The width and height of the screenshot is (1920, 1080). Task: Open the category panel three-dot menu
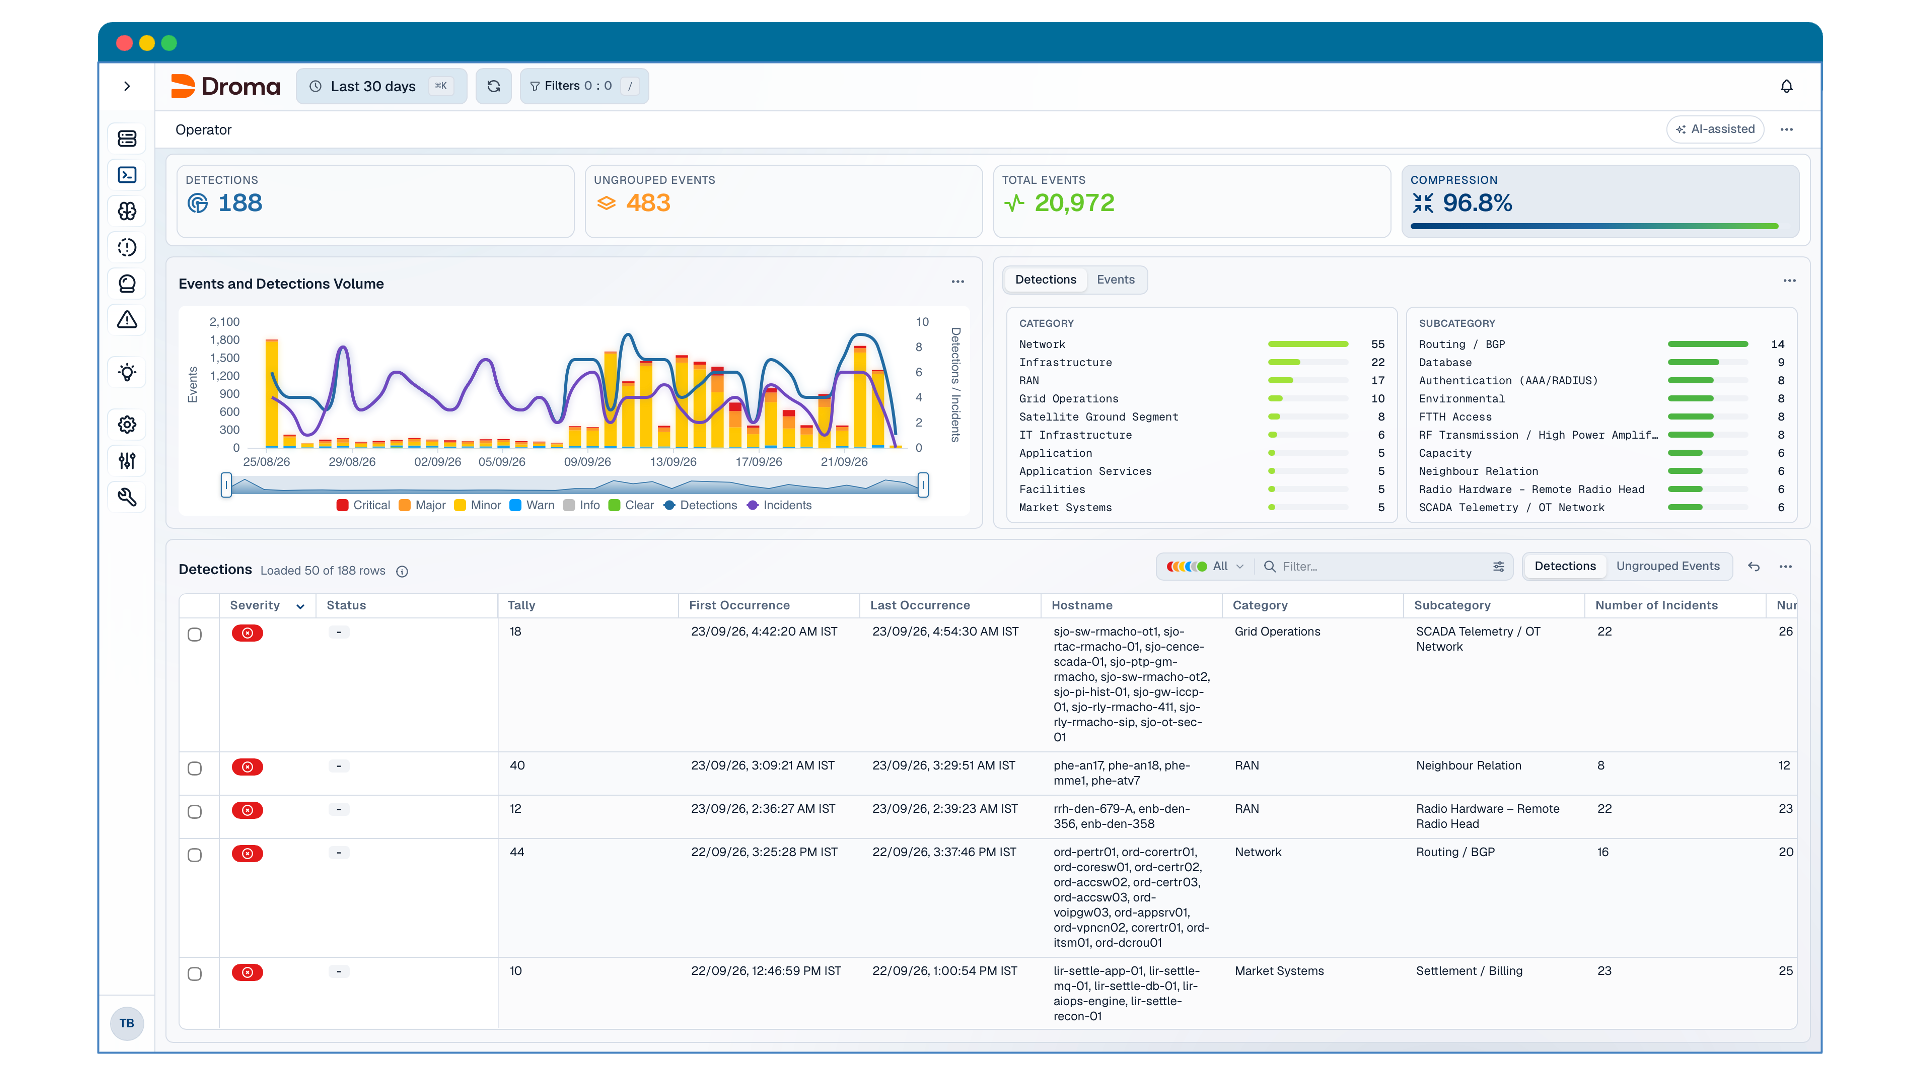[x=1790, y=281]
